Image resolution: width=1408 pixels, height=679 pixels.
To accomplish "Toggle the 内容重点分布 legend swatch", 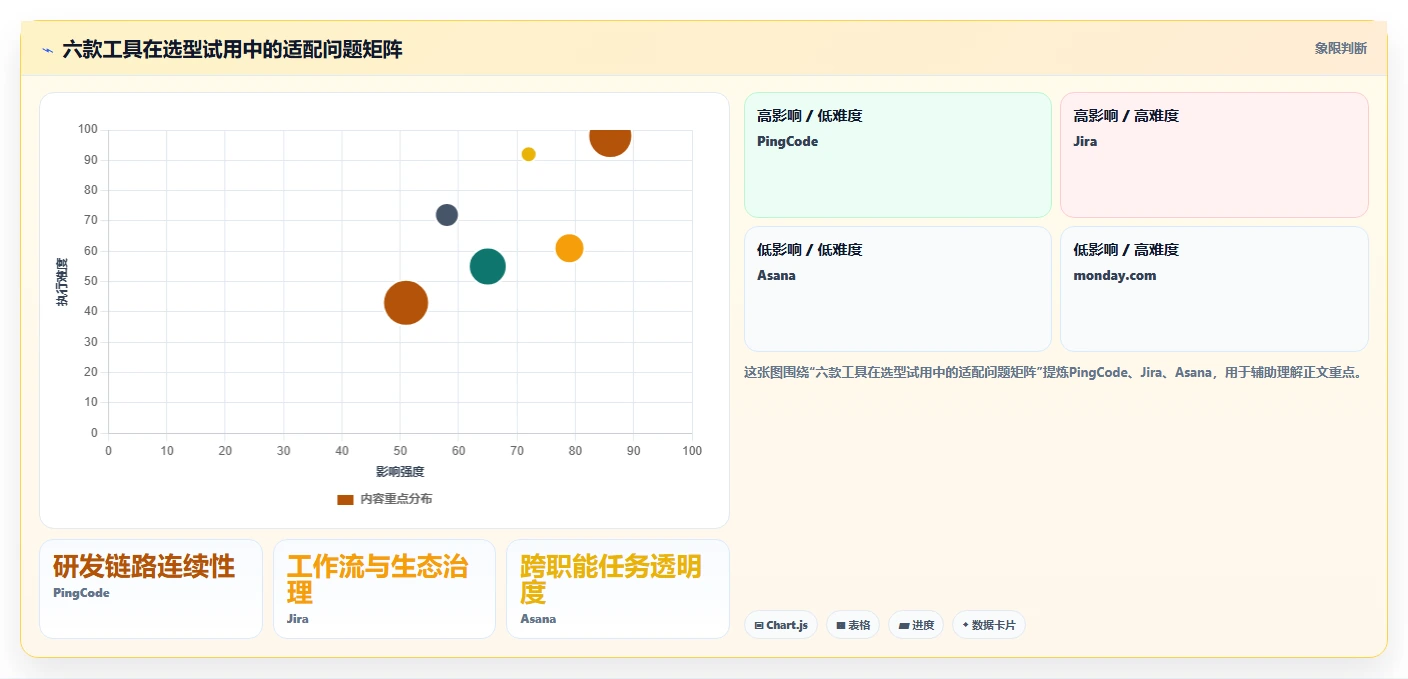I will [x=345, y=499].
